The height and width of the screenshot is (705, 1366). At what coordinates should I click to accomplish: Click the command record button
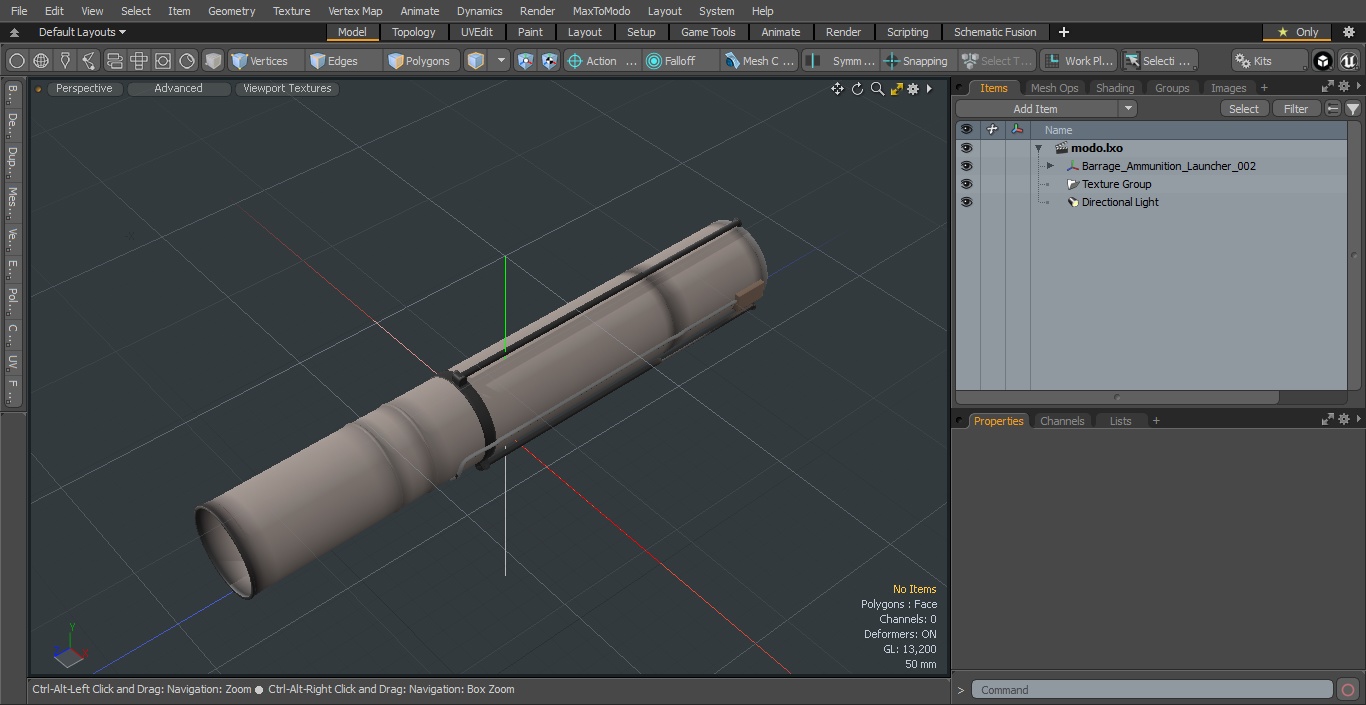(1347, 690)
